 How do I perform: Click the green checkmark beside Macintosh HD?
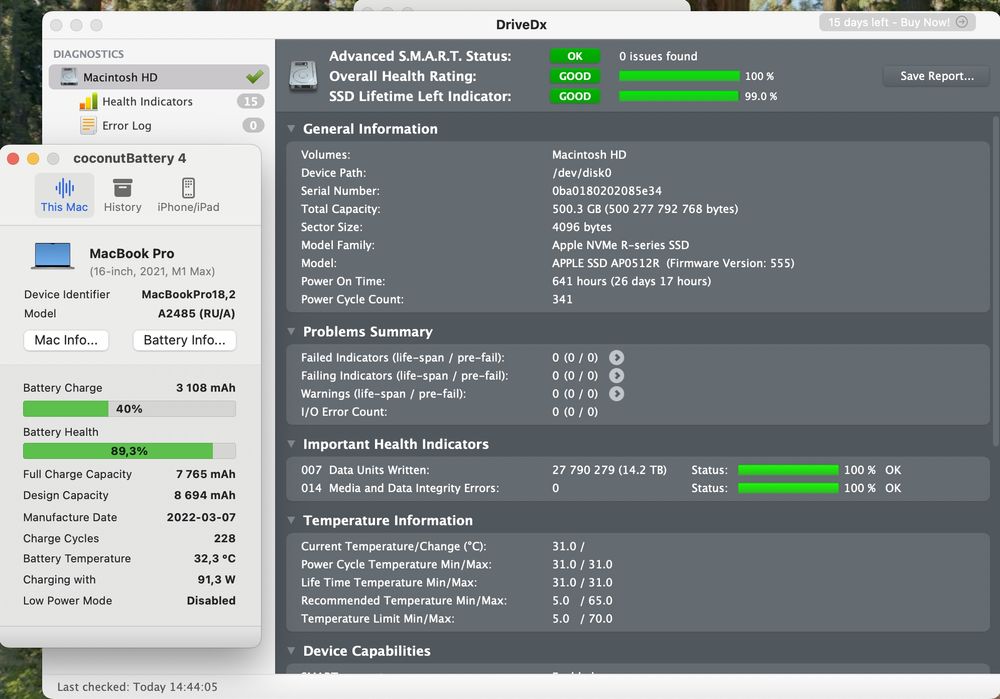(254, 77)
